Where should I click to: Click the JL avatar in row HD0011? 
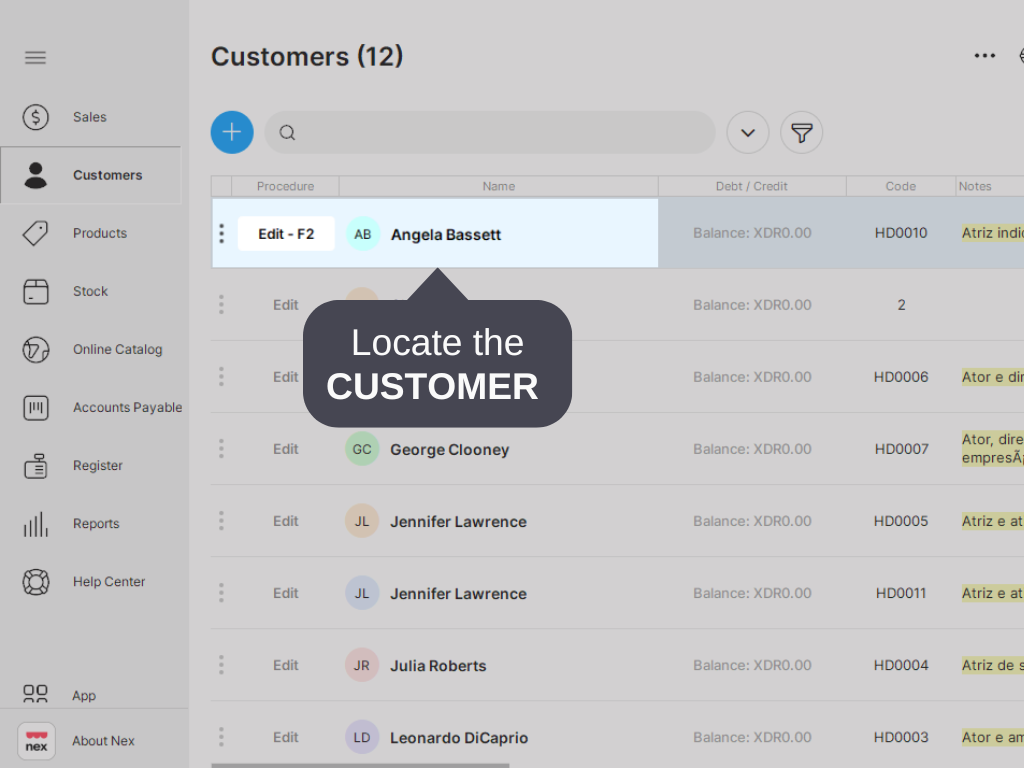(362, 593)
